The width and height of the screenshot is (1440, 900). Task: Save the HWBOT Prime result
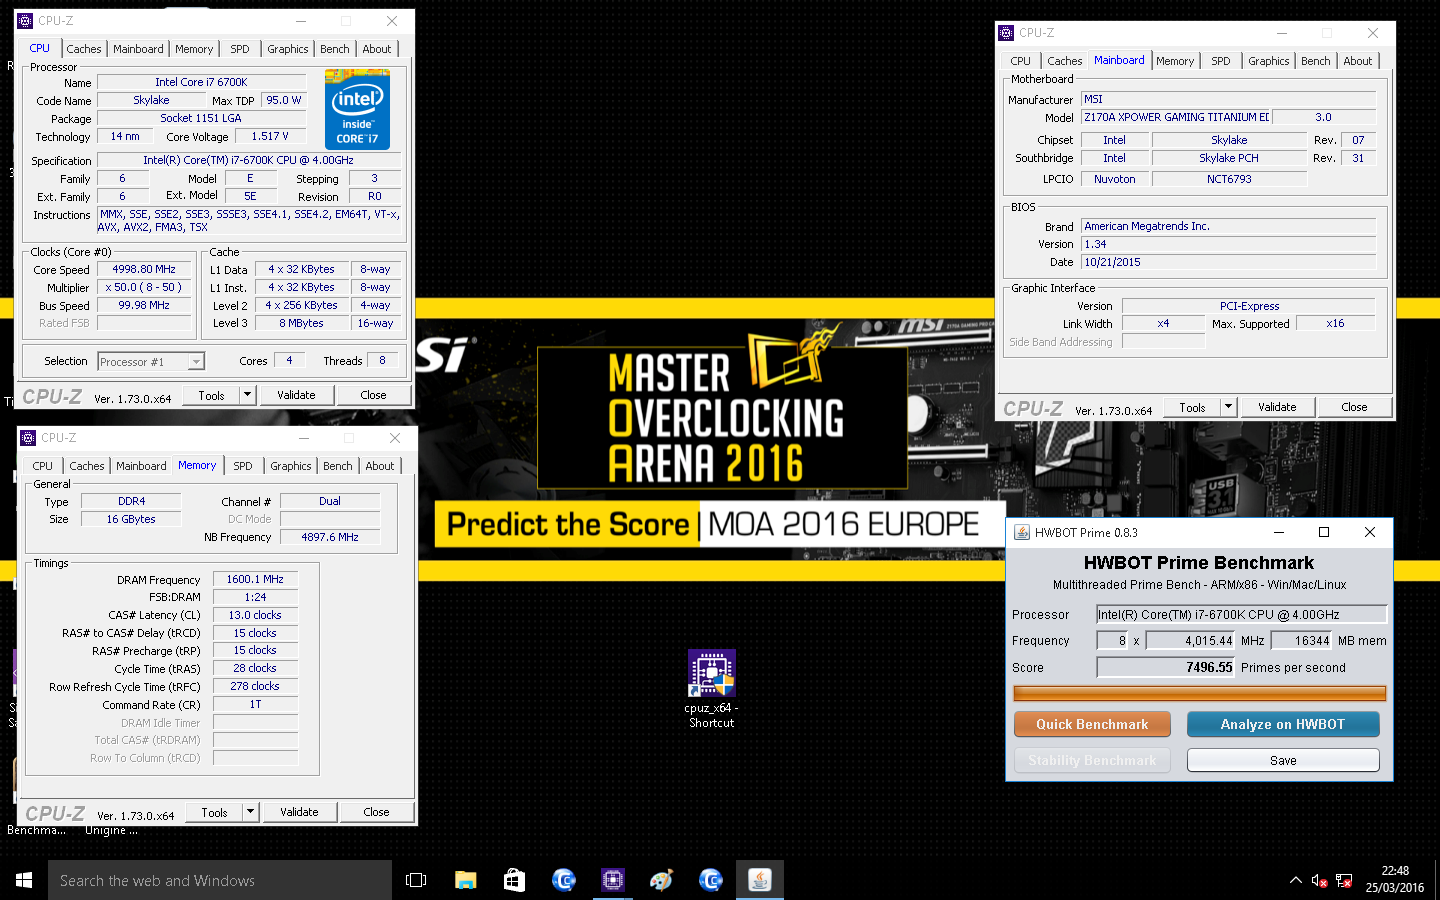(1283, 760)
